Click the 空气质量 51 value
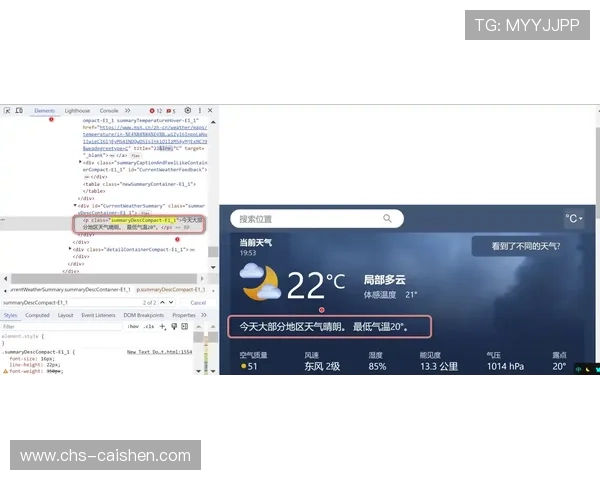The image size is (600, 480). [x=249, y=367]
